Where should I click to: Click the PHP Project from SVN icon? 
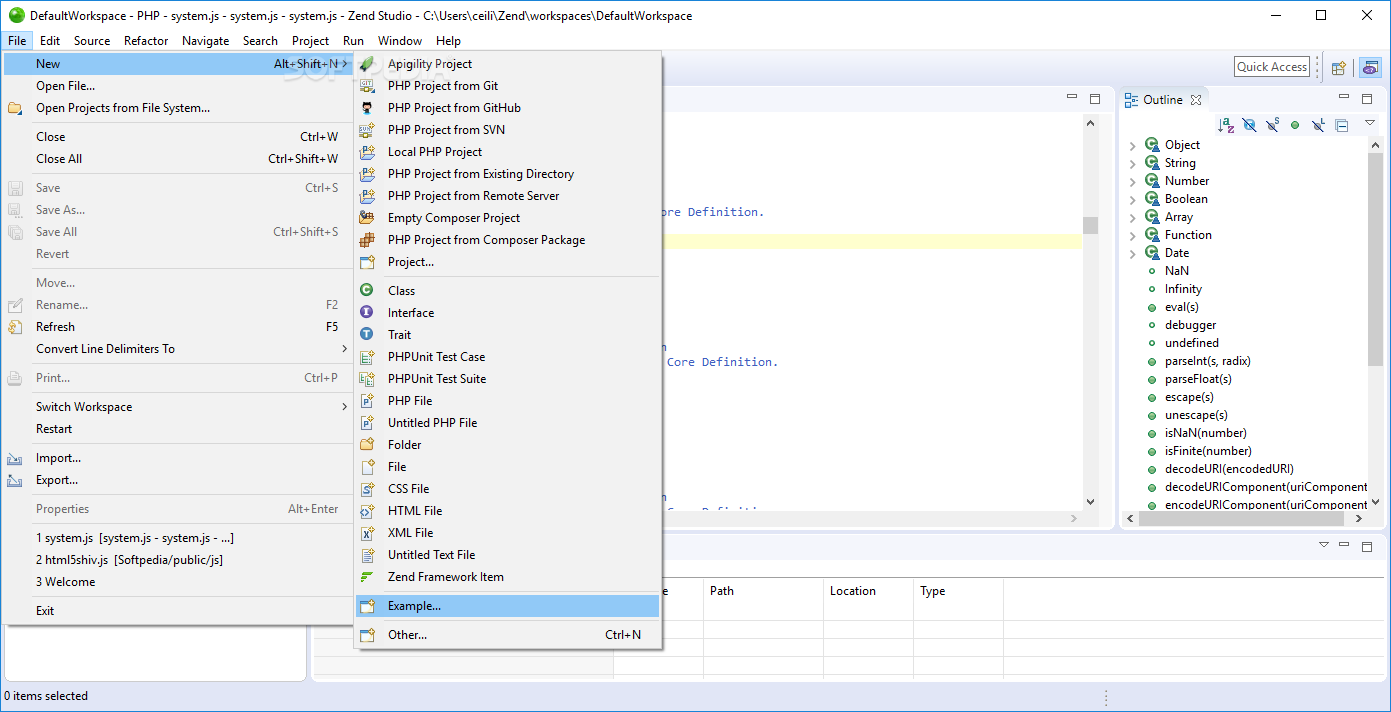tap(367, 130)
